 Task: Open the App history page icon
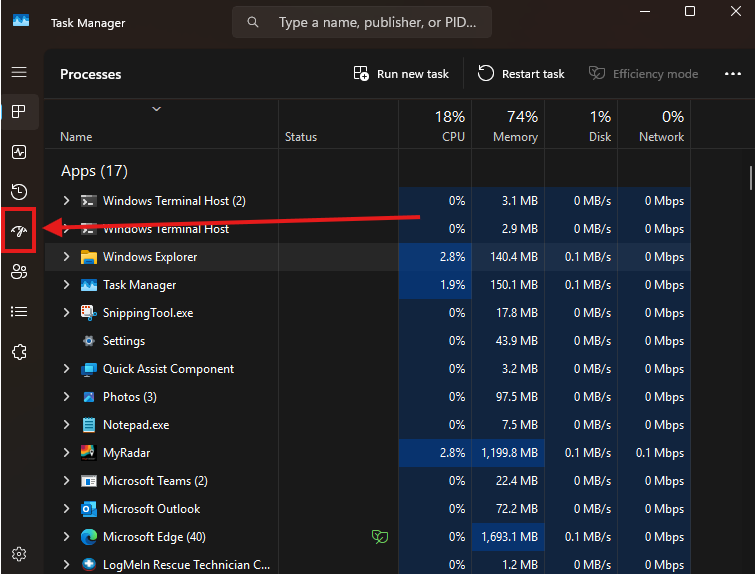[x=19, y=192]
